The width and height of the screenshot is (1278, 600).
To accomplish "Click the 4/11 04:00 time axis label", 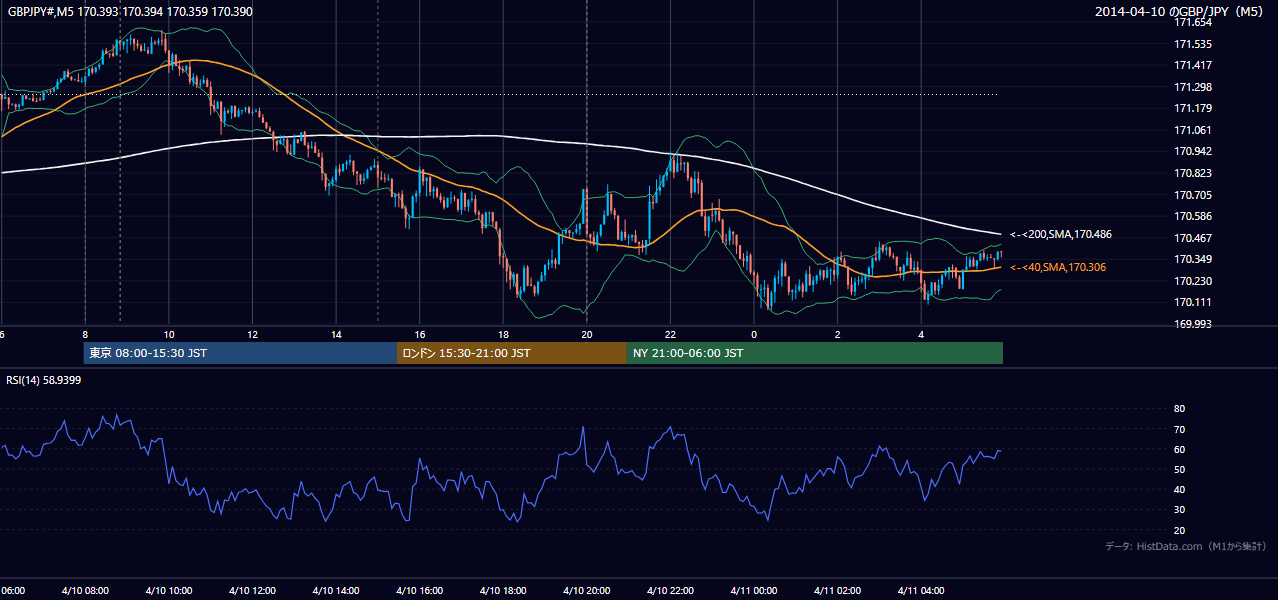I will click(922, 591).
